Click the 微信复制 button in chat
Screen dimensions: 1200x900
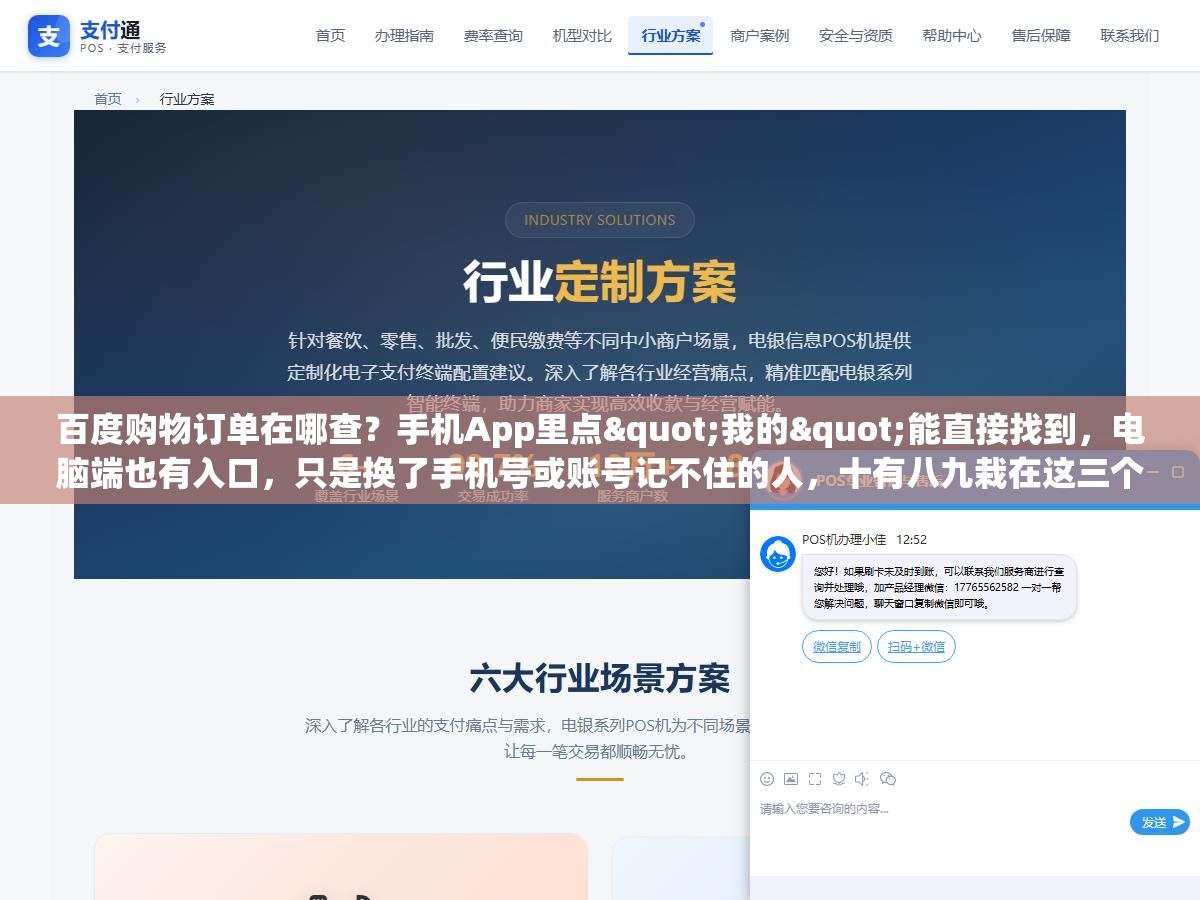[x=837, y=647]
